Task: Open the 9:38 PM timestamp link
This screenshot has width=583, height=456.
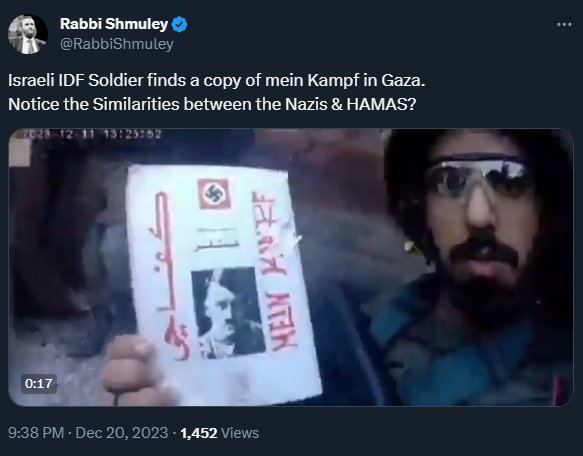Action: tap(36, 433)
